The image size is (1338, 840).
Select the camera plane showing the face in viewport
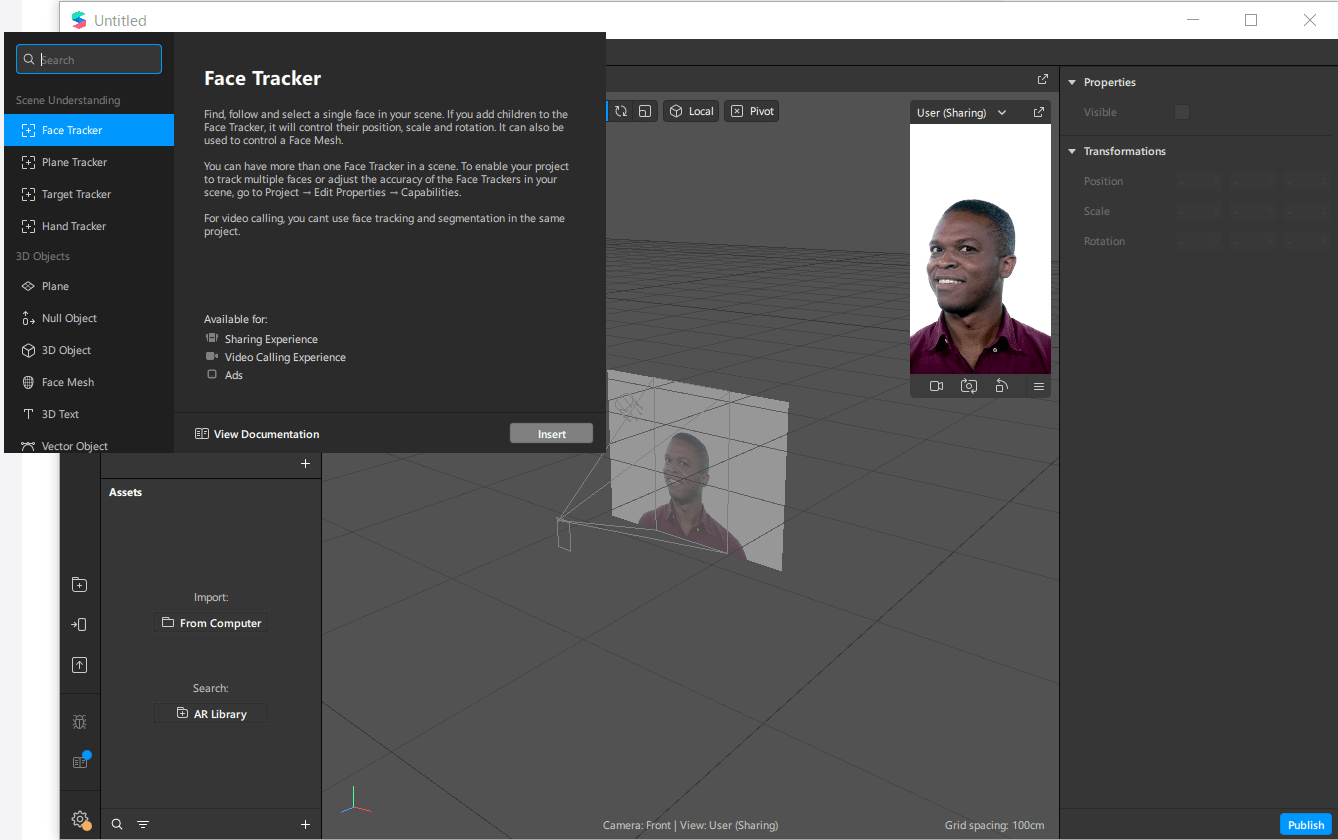coord(697,470)
